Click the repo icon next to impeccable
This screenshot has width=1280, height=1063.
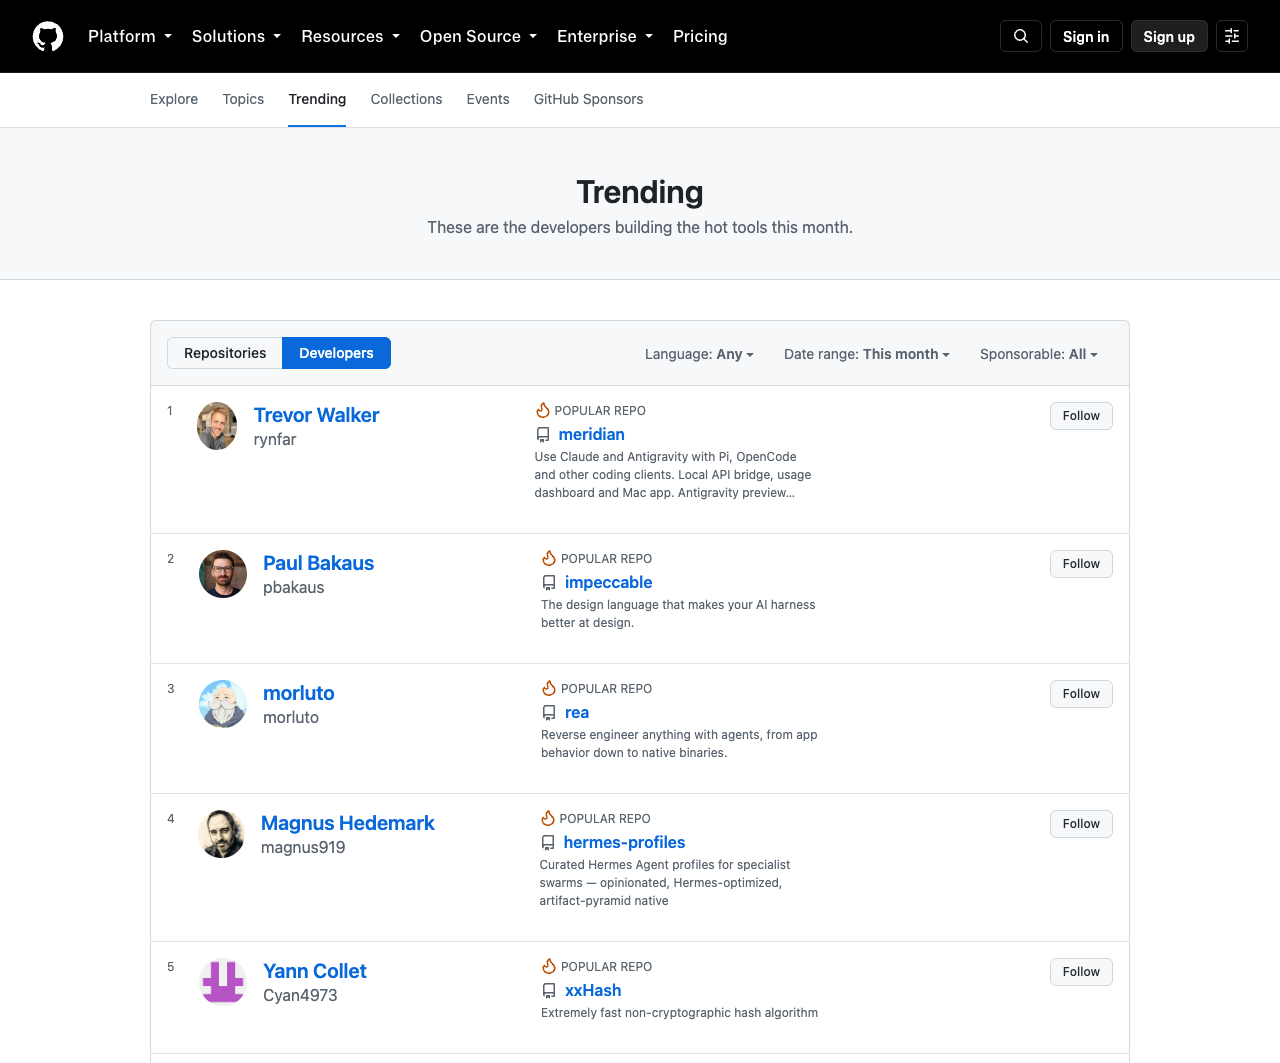click(x=549, y=583)
